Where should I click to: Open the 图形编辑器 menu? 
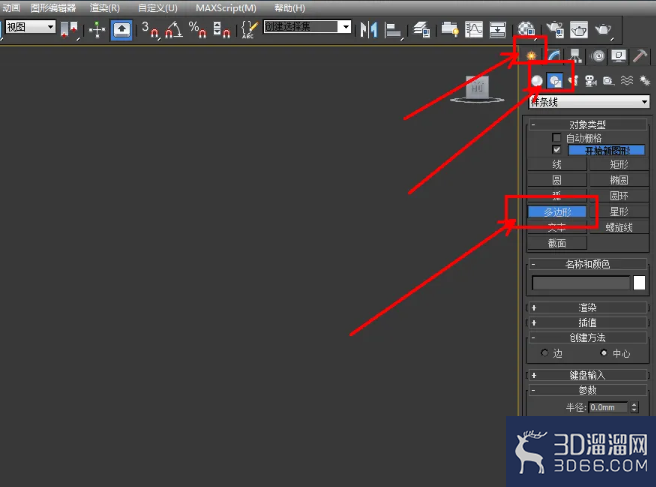click(53, 8)
